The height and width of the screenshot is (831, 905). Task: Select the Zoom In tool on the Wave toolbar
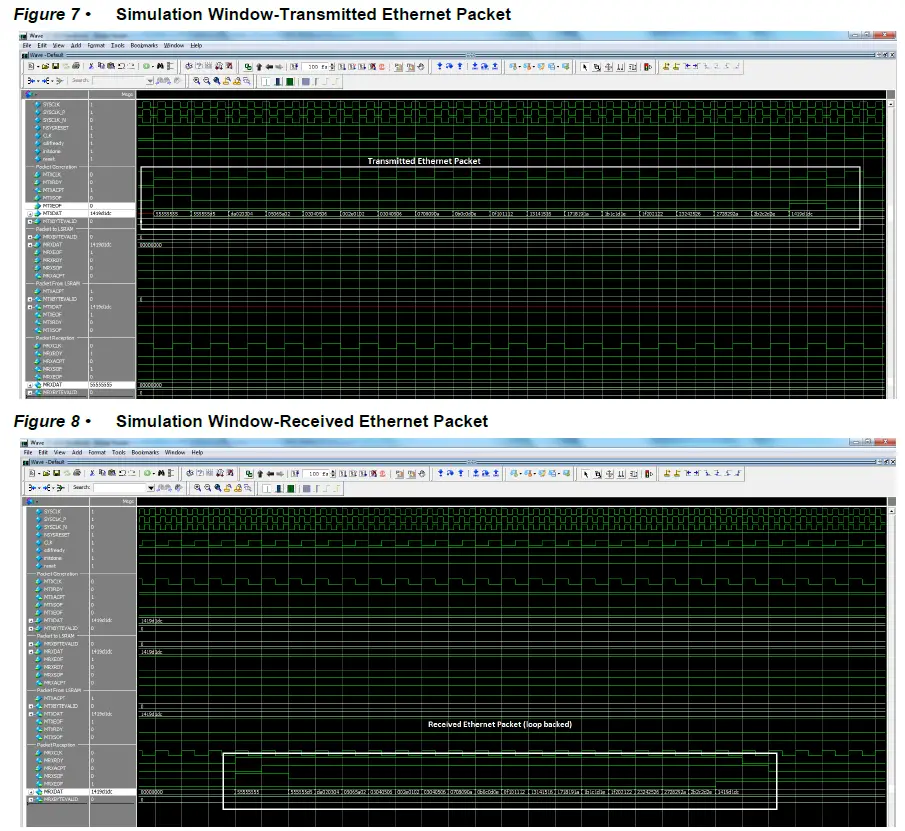(x=197, y=81)
